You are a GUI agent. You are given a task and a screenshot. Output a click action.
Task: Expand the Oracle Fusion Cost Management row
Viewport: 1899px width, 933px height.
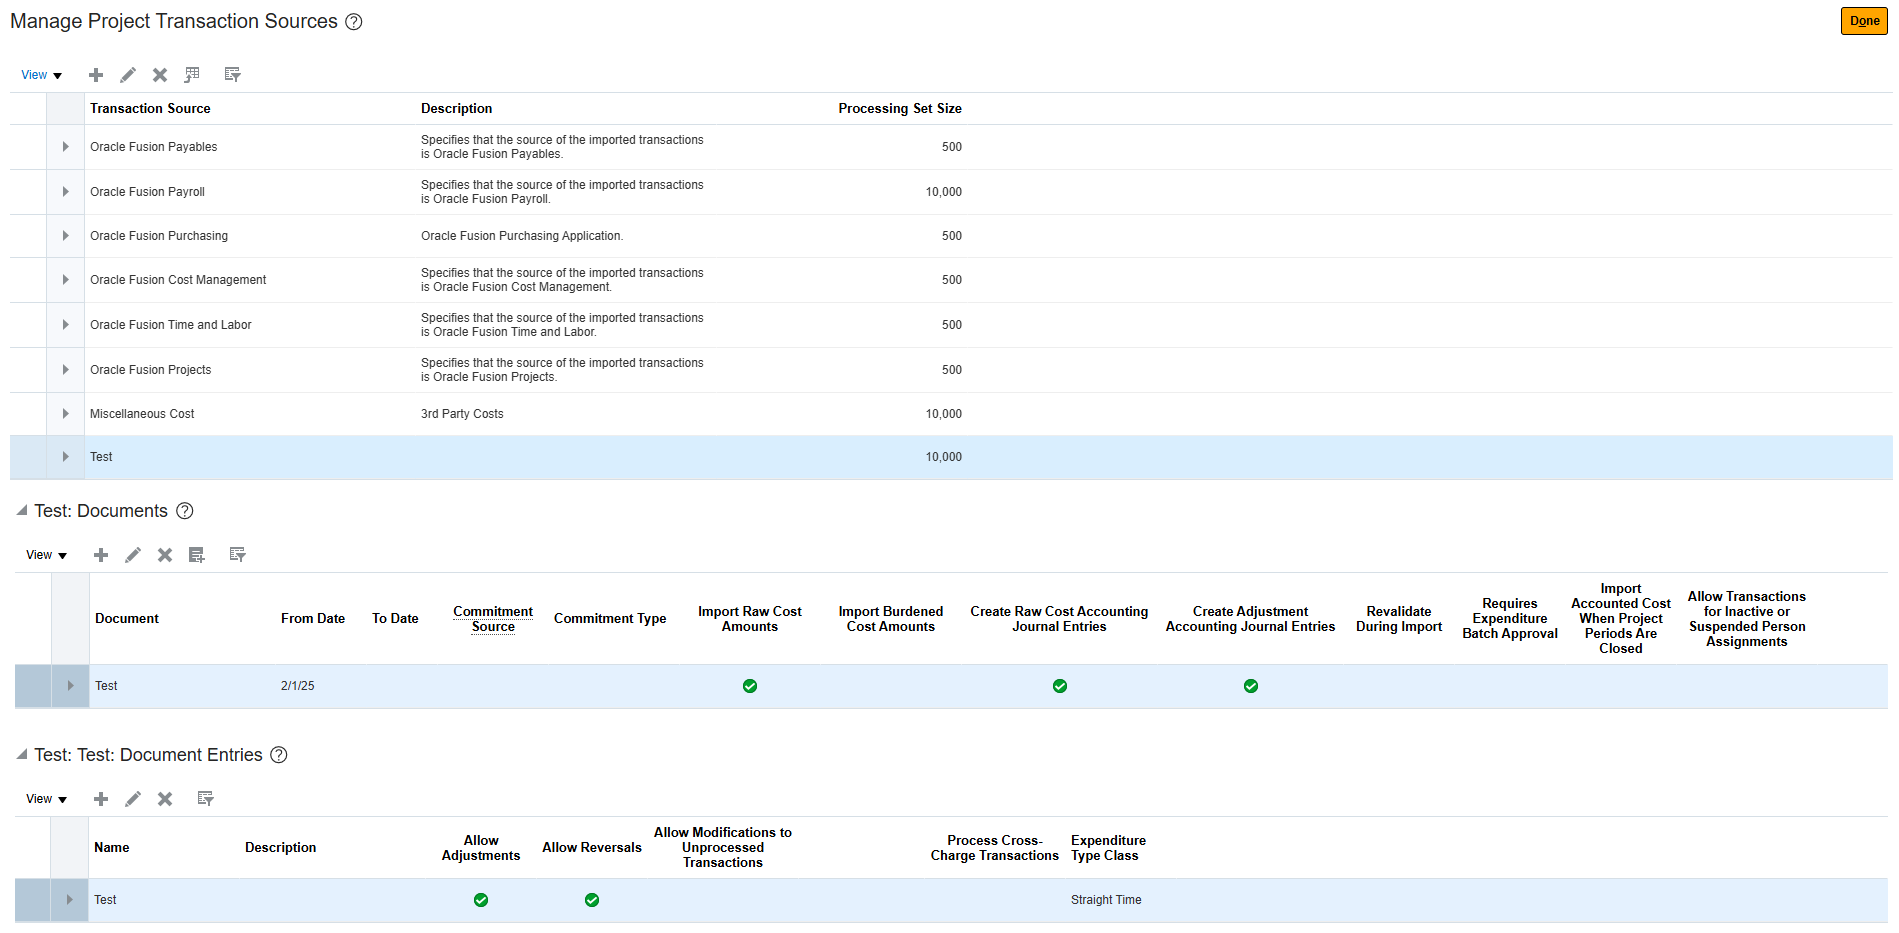[66, 280]
